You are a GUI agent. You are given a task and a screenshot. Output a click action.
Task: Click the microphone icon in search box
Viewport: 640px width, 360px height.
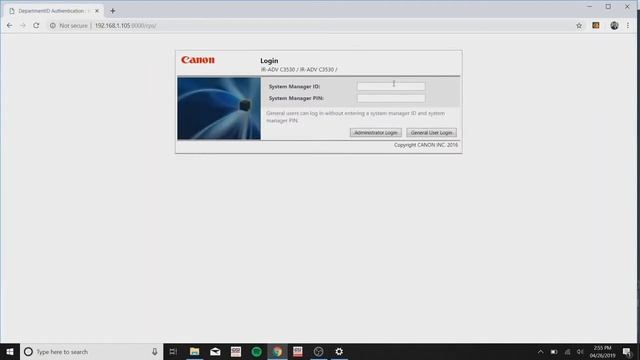[155, 352]
